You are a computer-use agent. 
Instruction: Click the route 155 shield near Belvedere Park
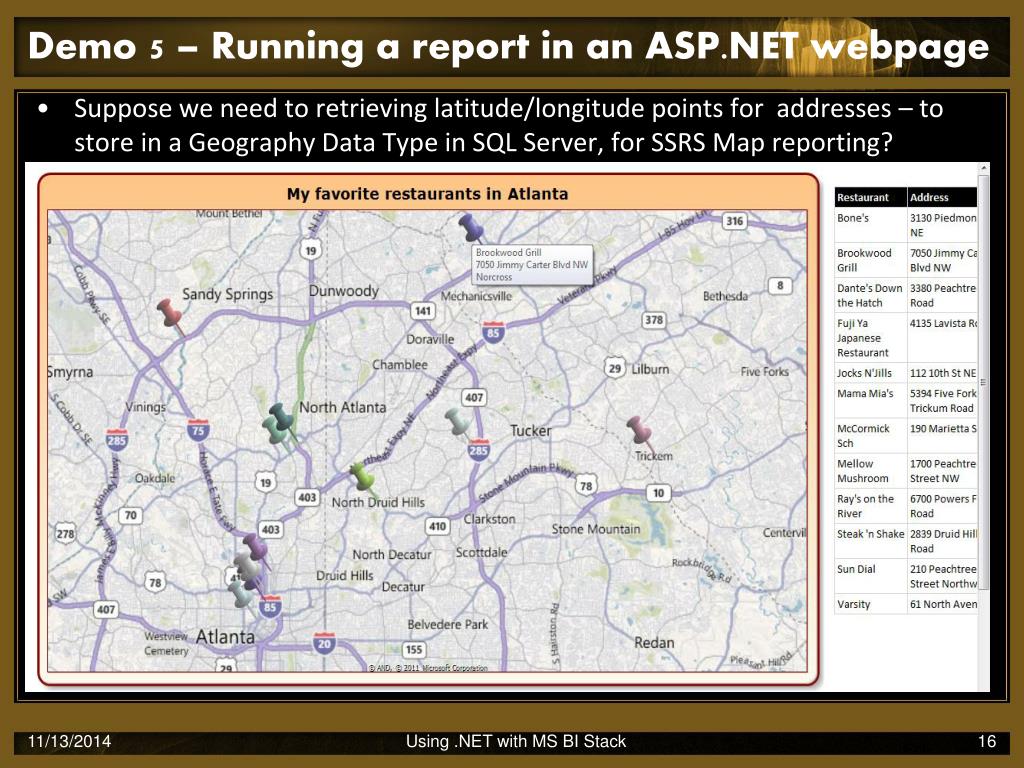tap(413, 650)
